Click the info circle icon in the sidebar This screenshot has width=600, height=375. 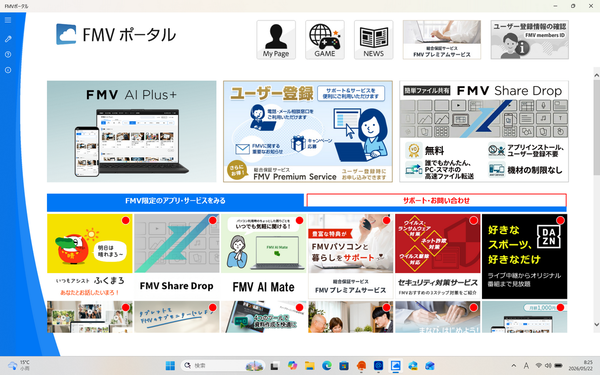coord(8,70)
